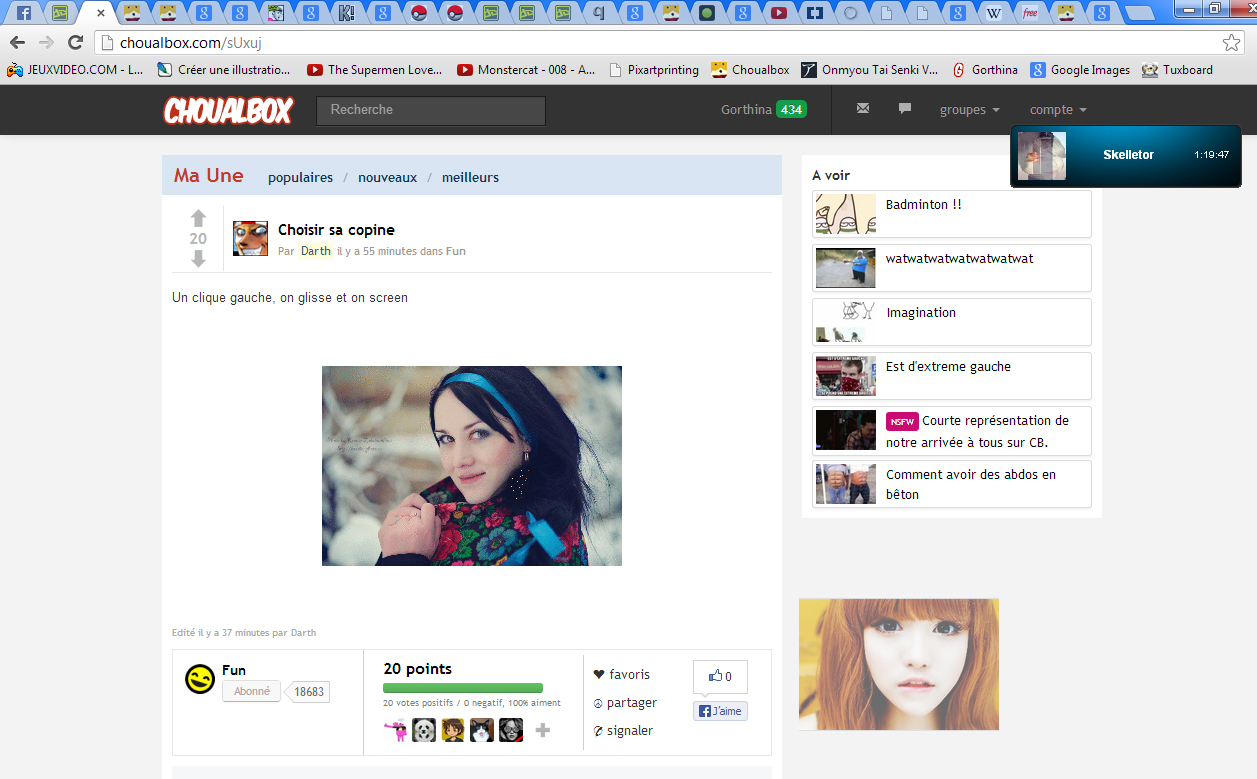Click the Fun category smiley icon
The width and height of the screenshot is (1257, 779).
pyautogui.click(x=200, y=680)
